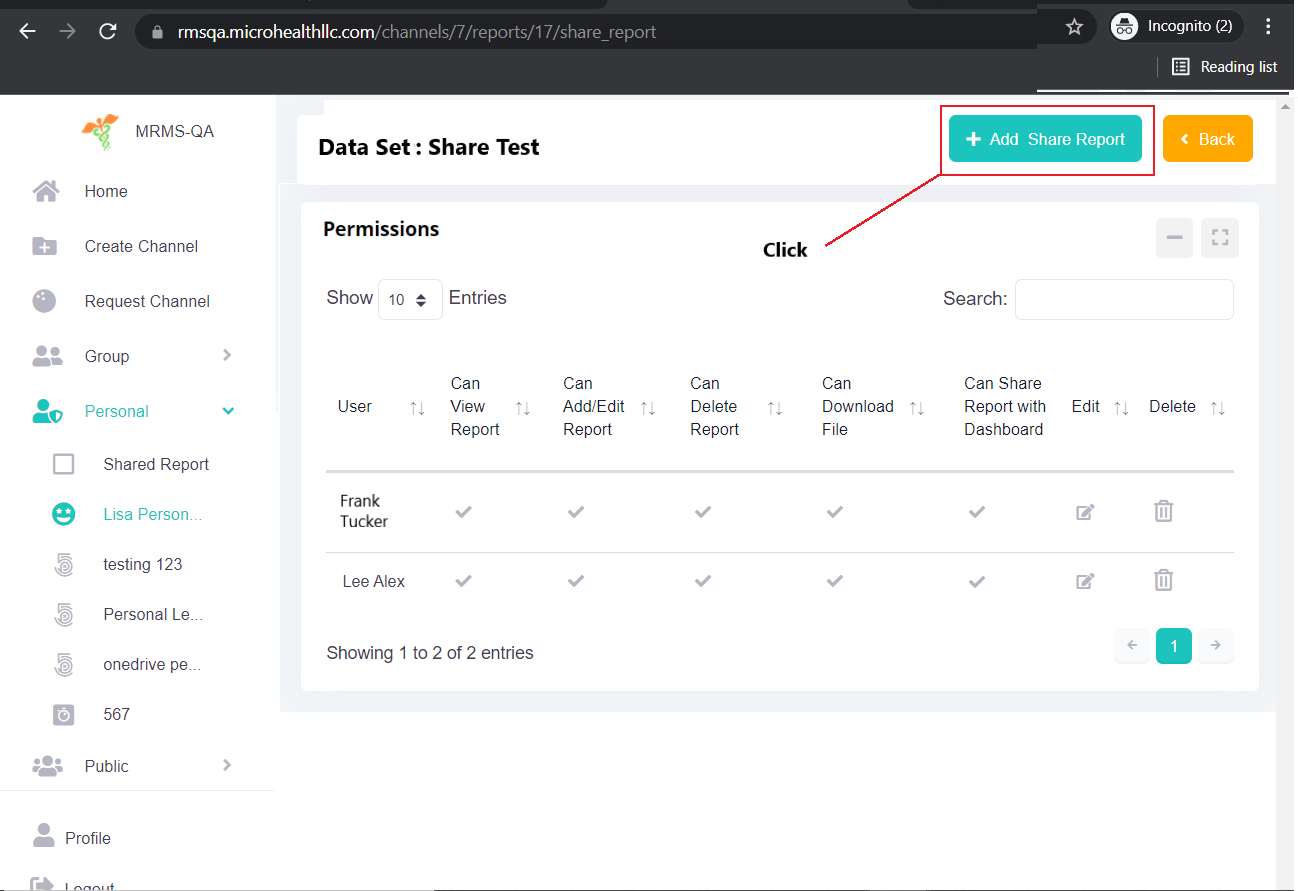
Task: Click Frank Tucker's Can Download File checkmark
Action: (x=835, y=512)
